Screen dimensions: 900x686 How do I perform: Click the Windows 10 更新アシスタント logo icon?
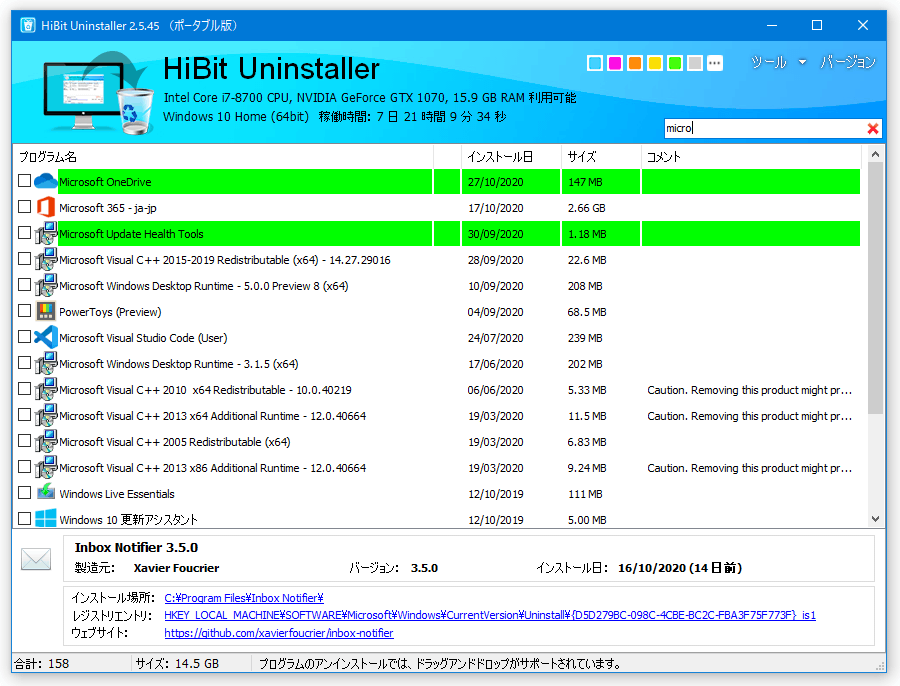[x=45, y=518]
